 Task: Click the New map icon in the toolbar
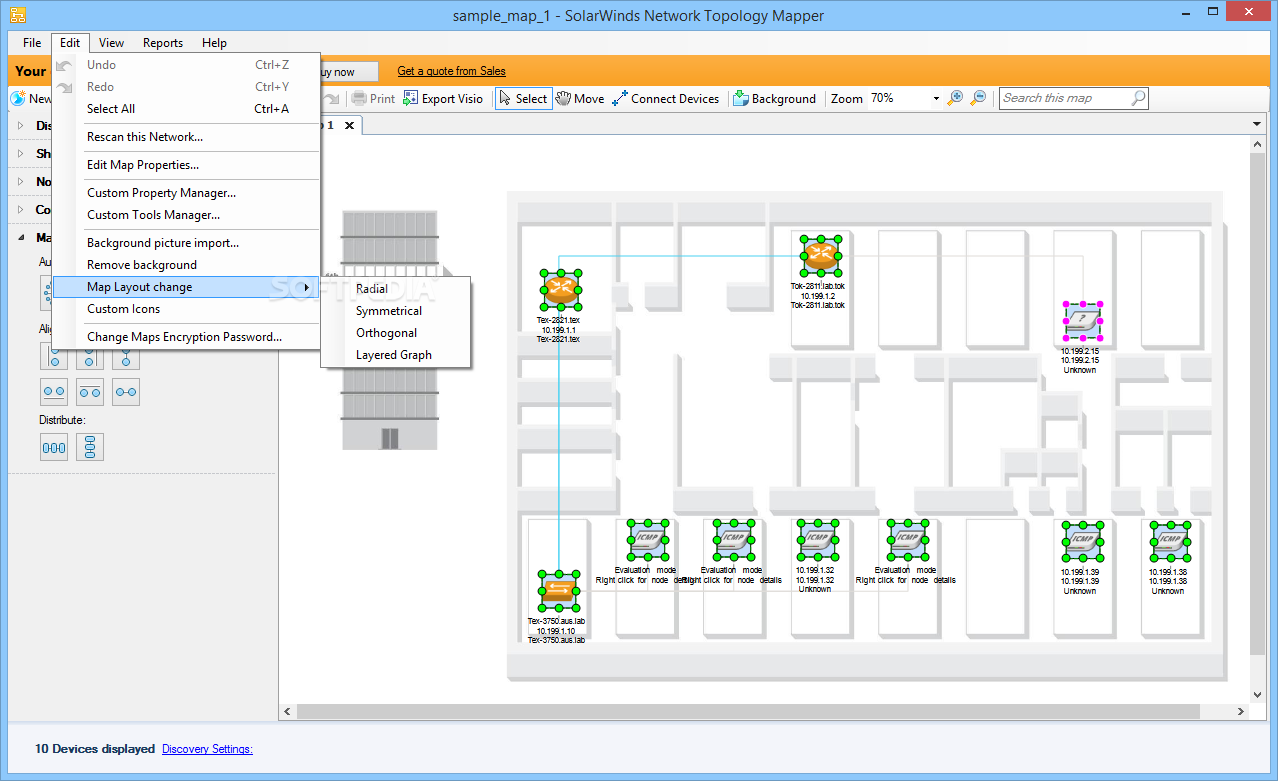tap(18, 98)
